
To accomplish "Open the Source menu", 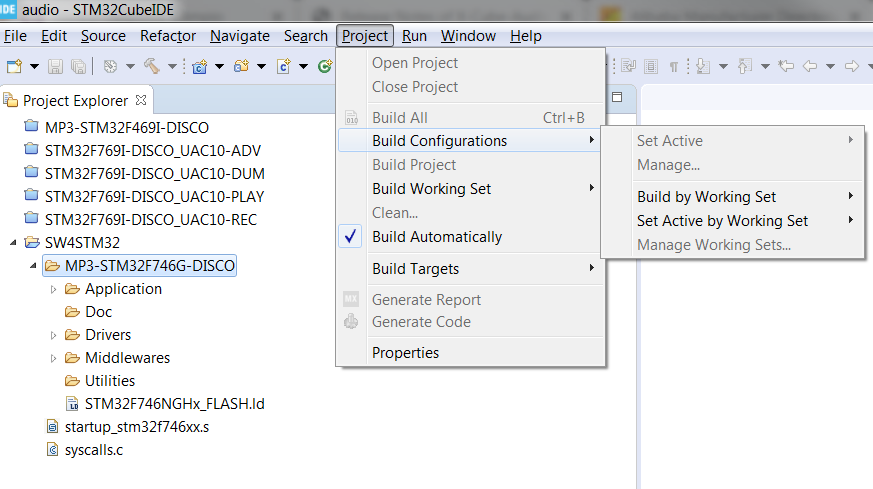I will click(x=103, y=36).
